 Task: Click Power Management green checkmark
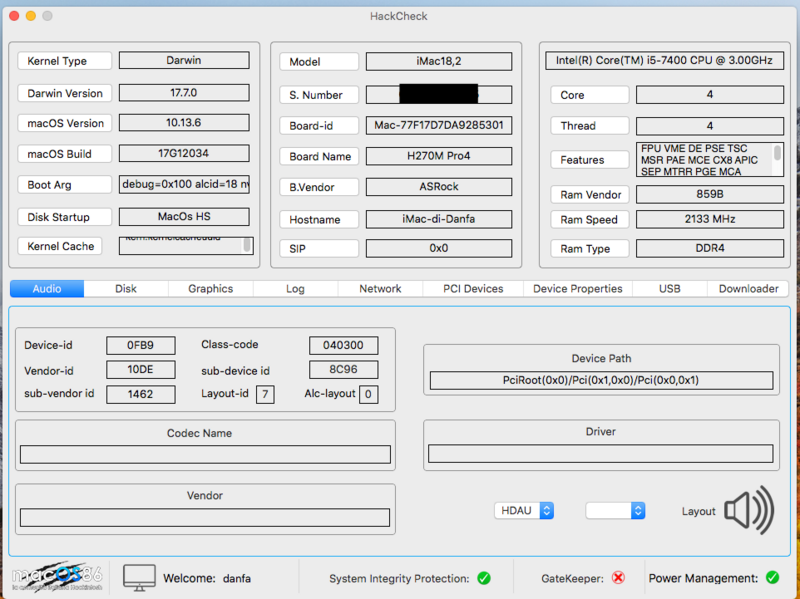point(772,578)
